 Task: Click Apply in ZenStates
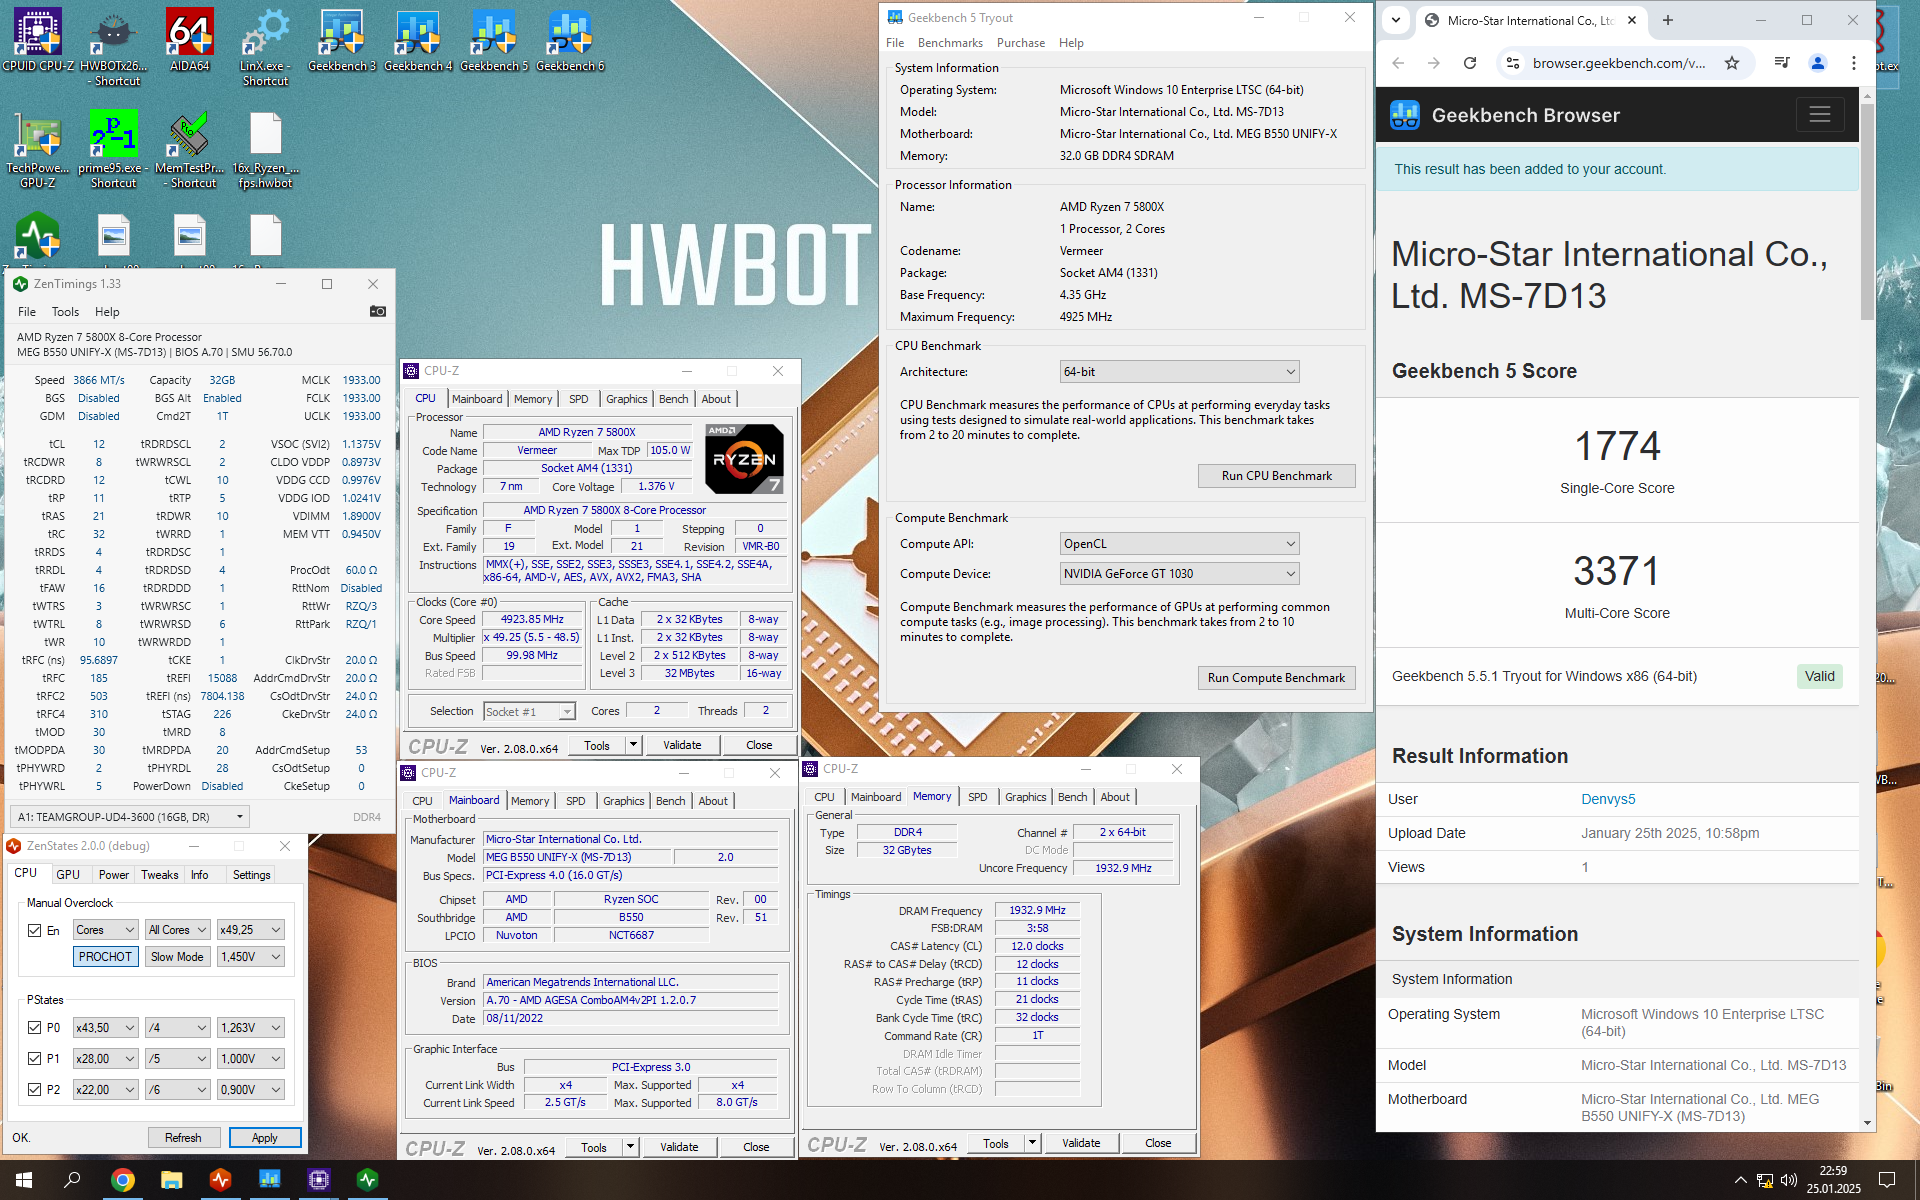(265, 1138)
